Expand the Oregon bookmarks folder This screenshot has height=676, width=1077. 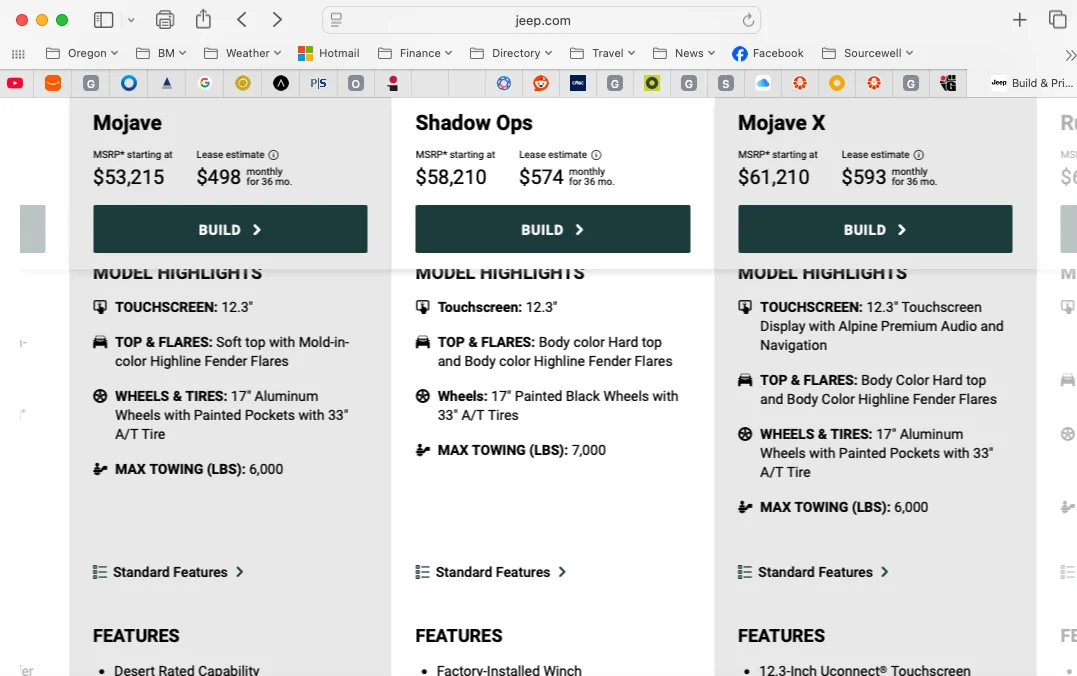[x=82, y=53]
